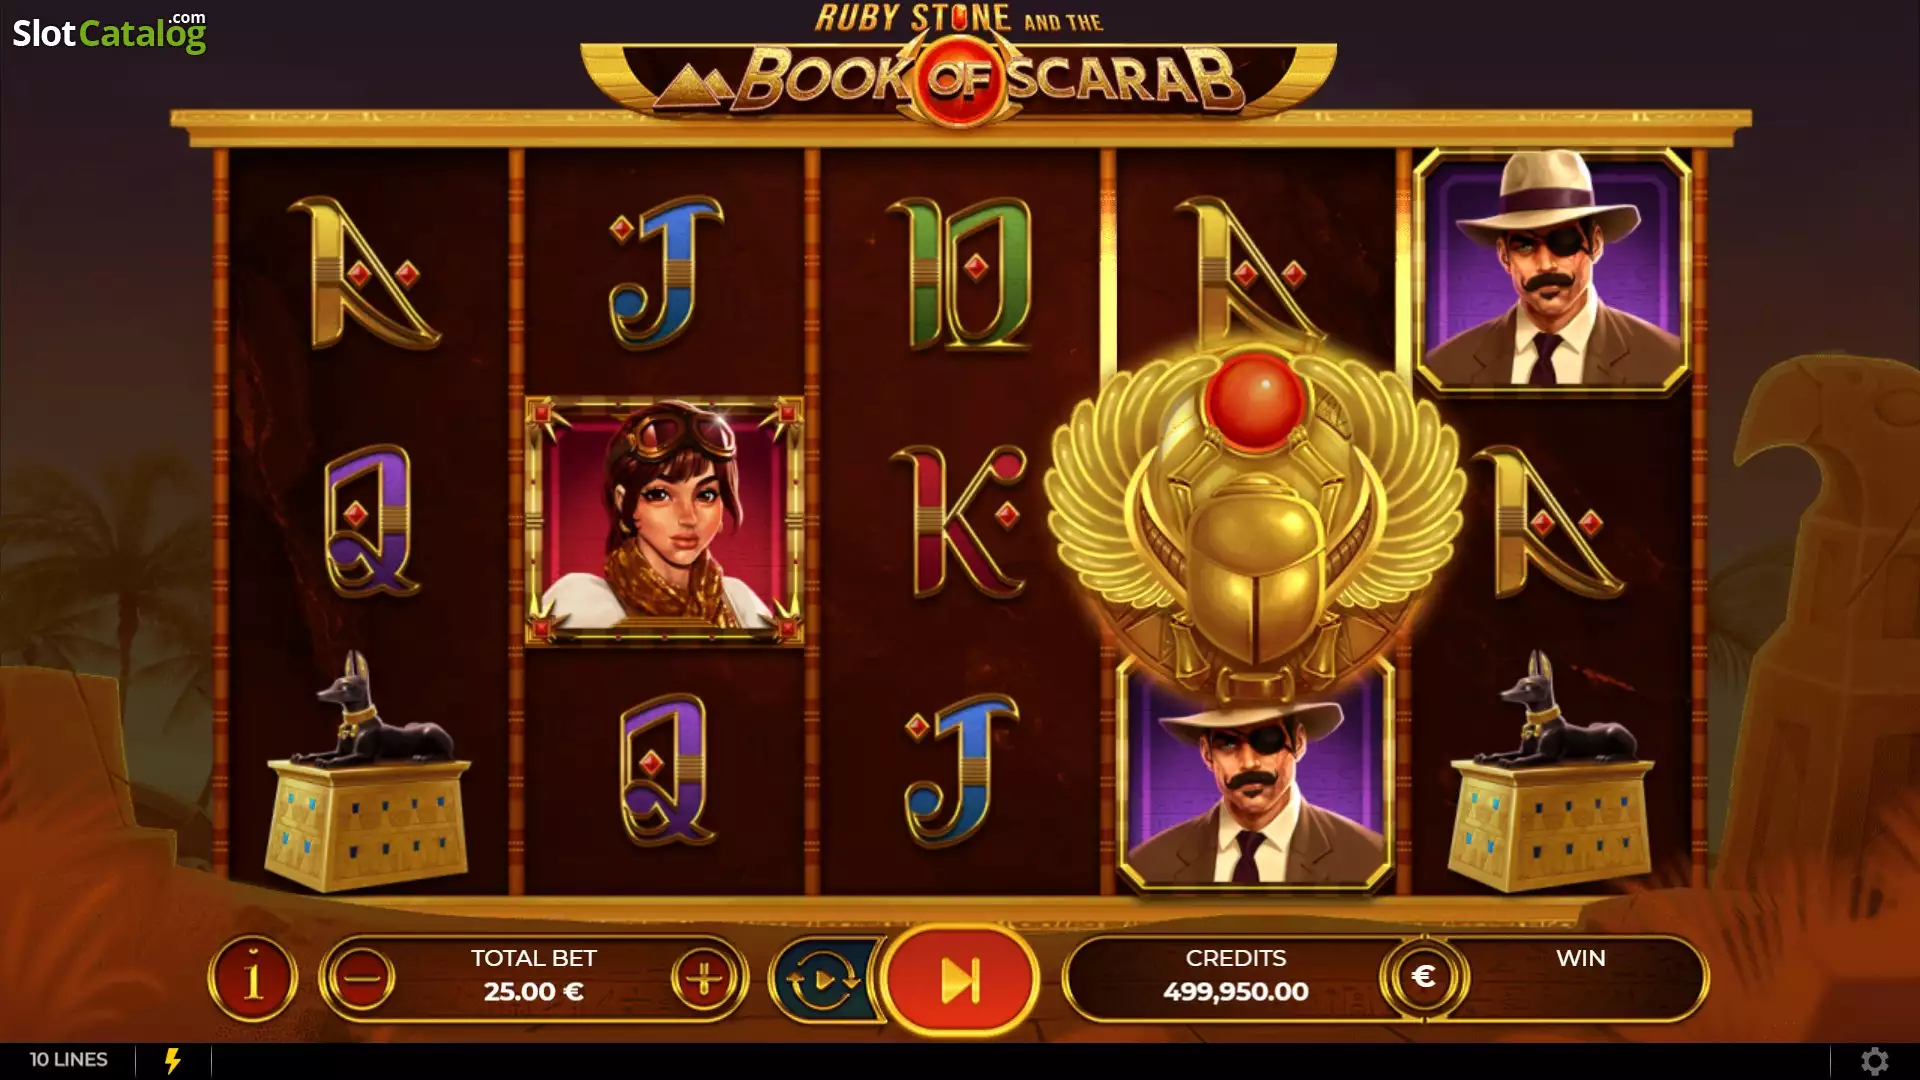Screen dimensions: 1920x1080
Task: Toggle the euro currency display button
Action: pos(1424,977)
